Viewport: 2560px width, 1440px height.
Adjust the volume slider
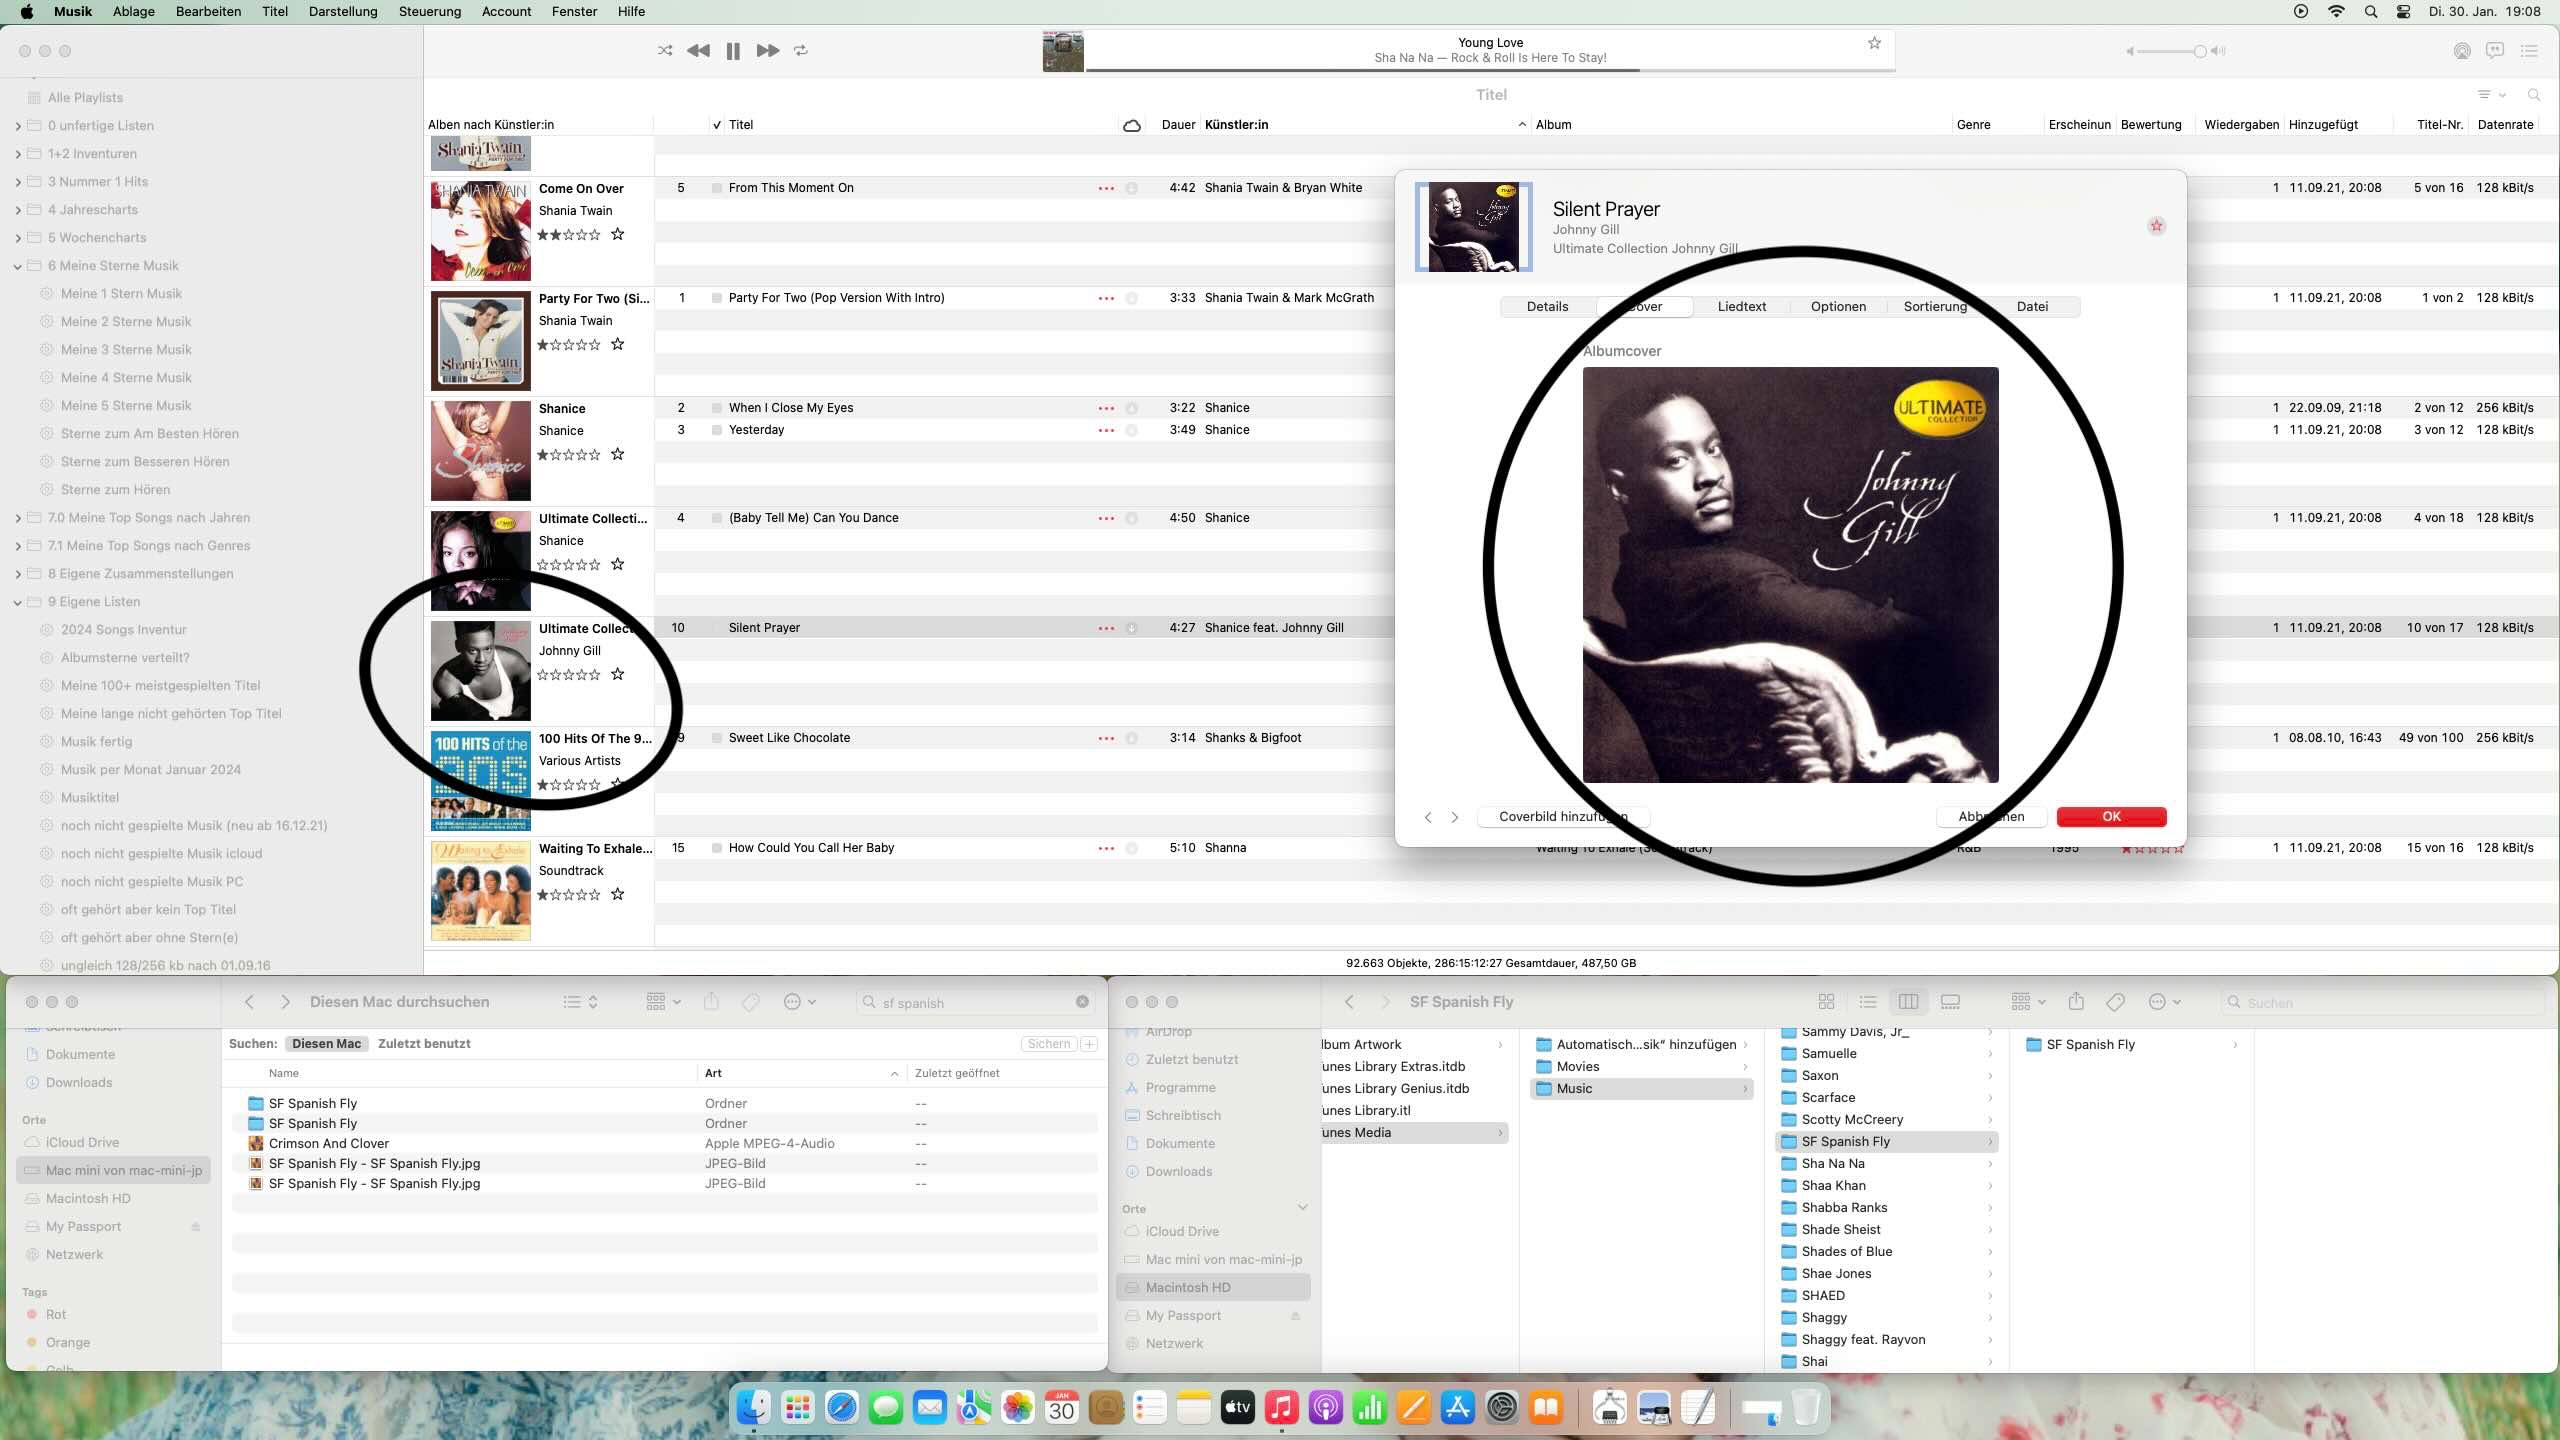(x=2199, y=51)
